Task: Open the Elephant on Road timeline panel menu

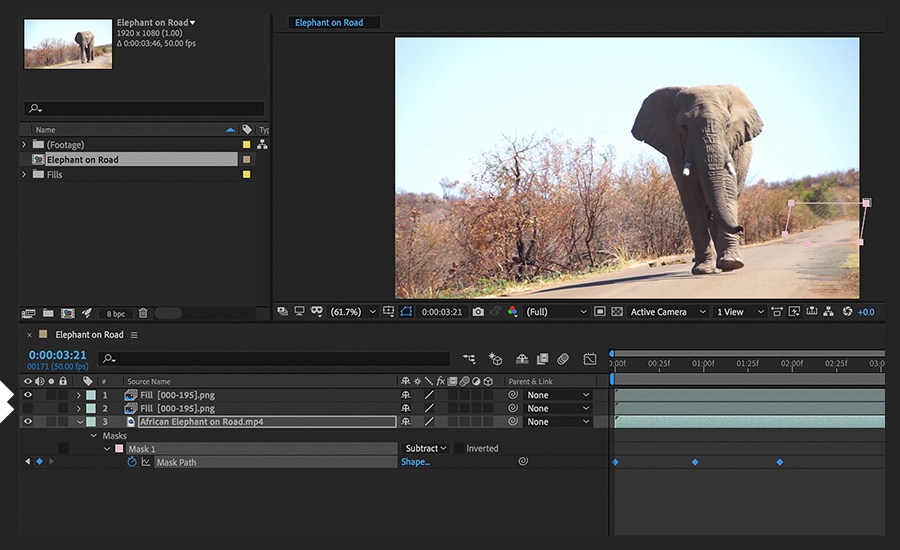Action: click(x=134, y=335)
